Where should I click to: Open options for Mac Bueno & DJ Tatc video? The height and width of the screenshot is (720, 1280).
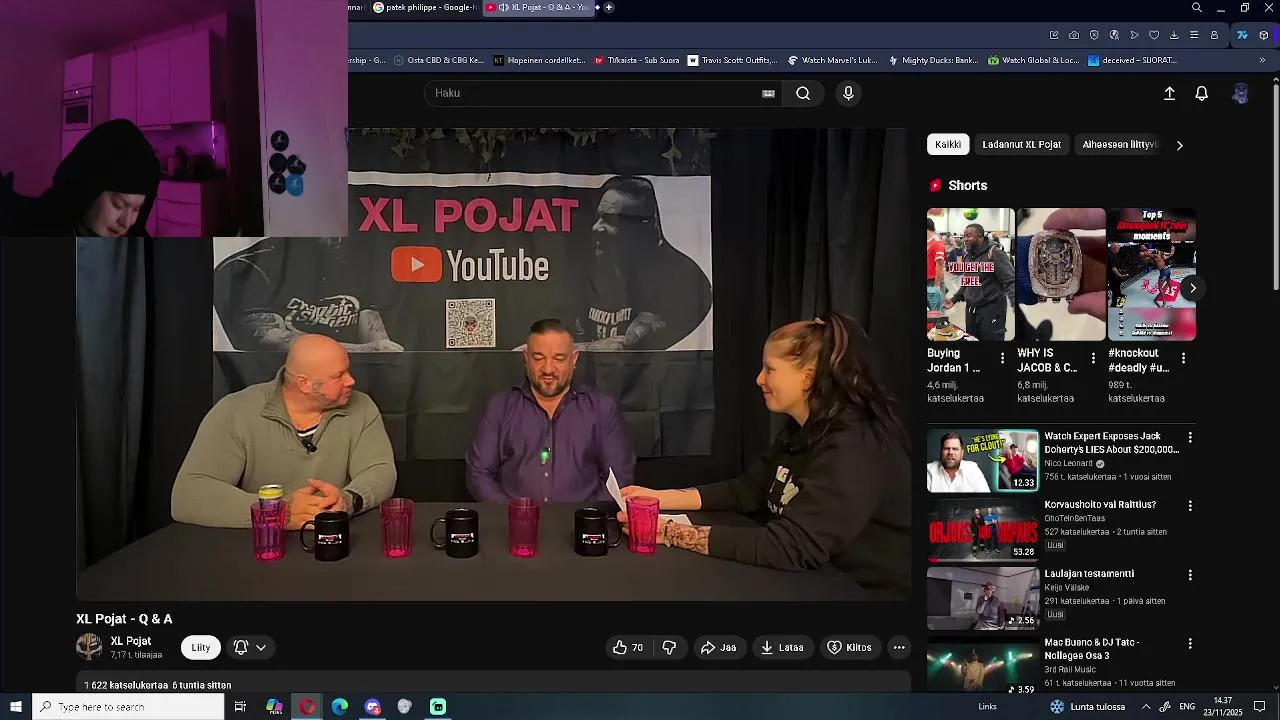1190,644
